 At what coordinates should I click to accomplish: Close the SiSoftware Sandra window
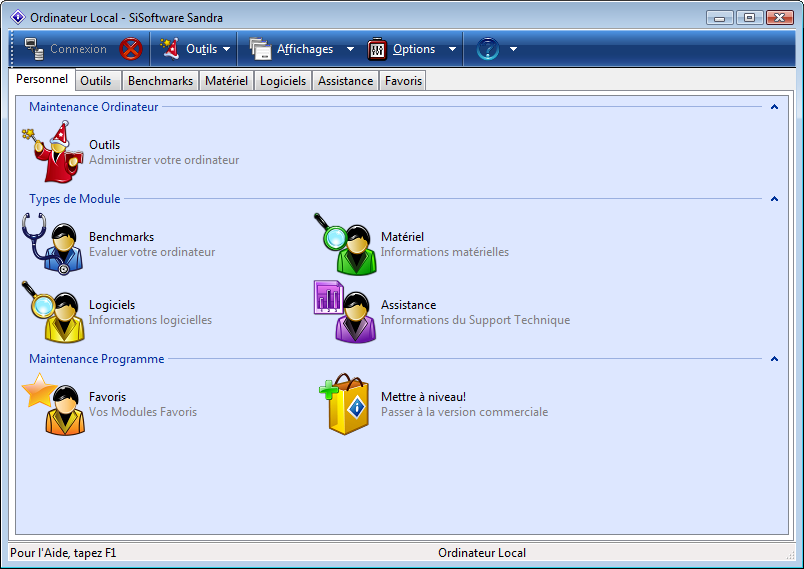780,18
